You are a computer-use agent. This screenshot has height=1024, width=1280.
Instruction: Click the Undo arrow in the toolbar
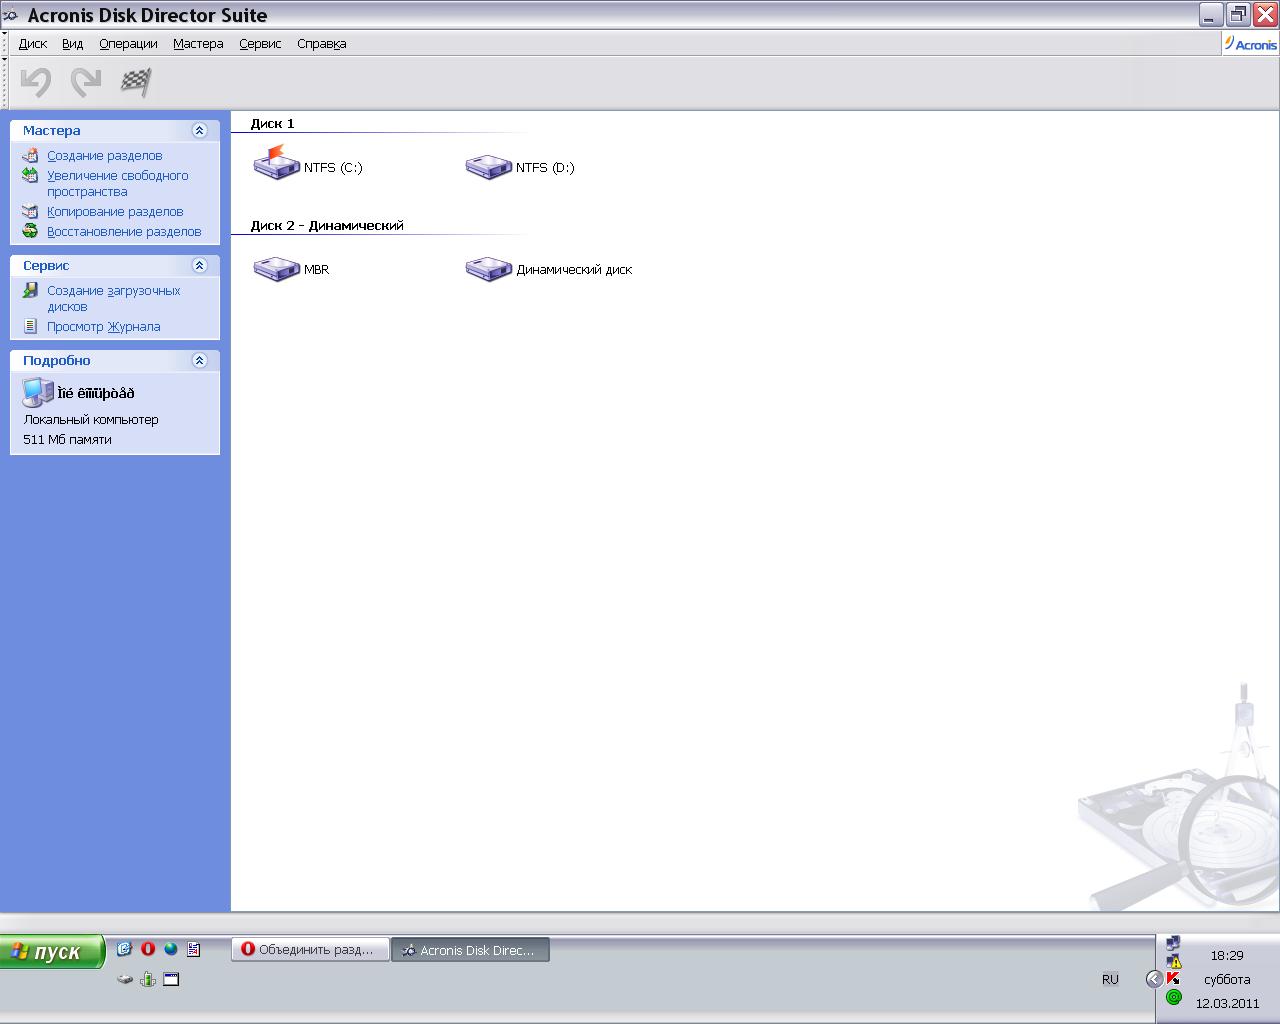pos(36,82)
